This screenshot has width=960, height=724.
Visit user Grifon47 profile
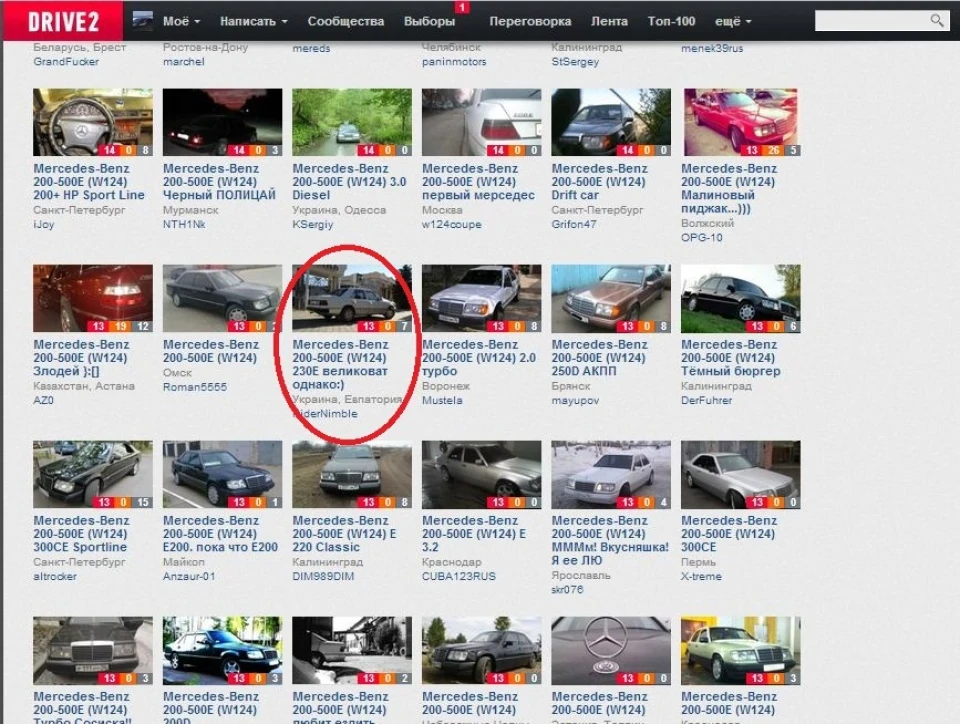tap(574, 225)
